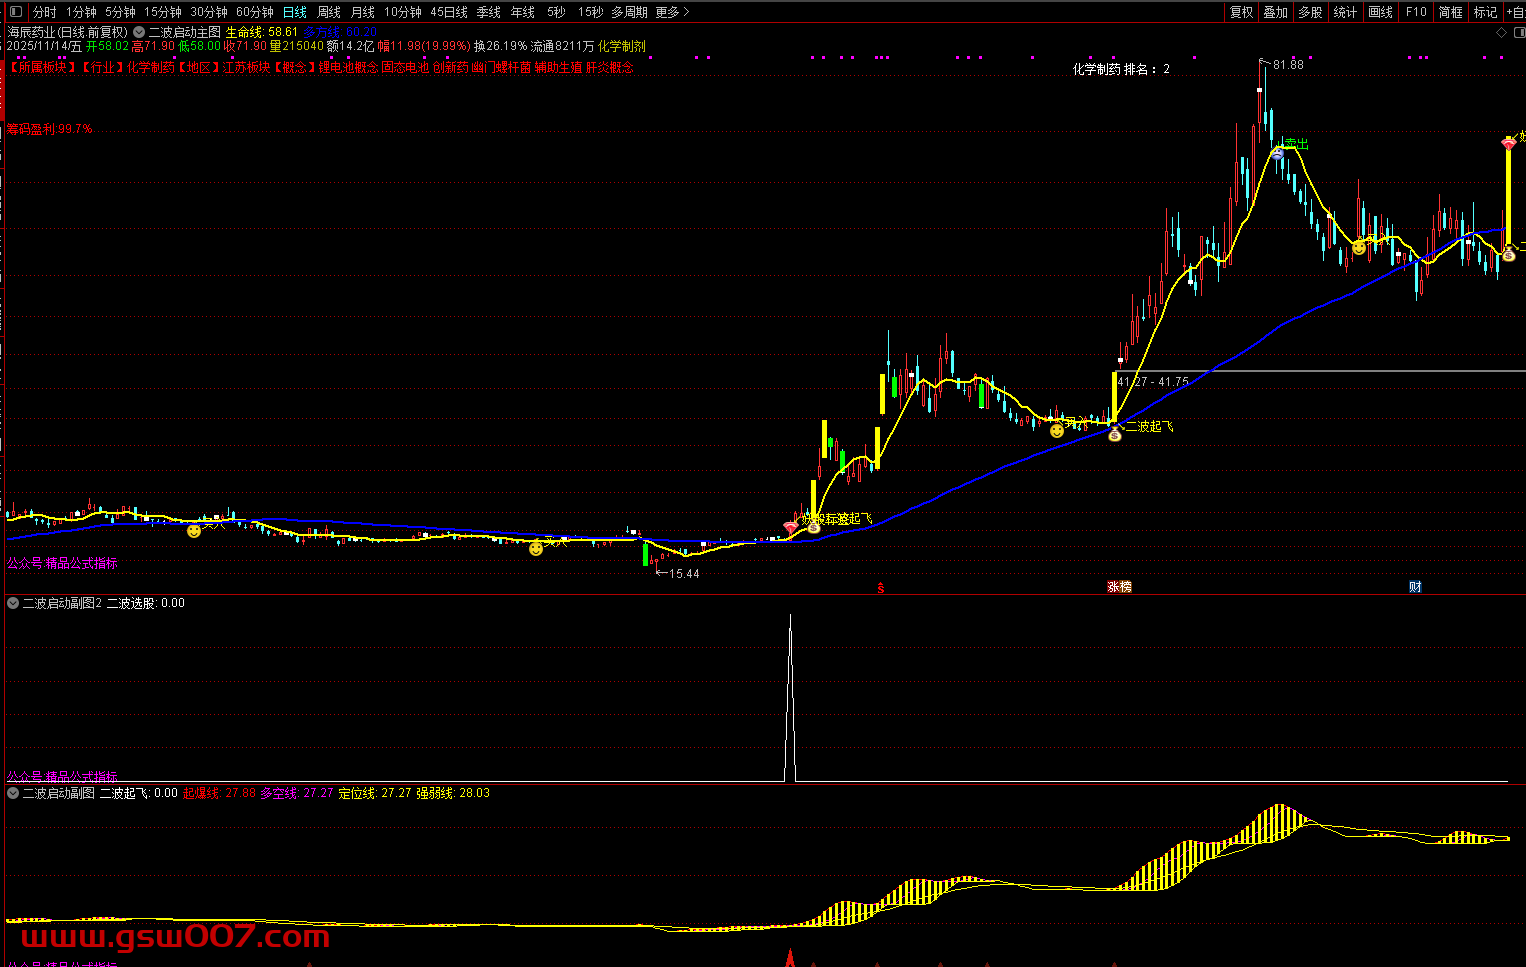Toggle 简框 simple frame view
1526x967 pixels.
(1450, 12)
